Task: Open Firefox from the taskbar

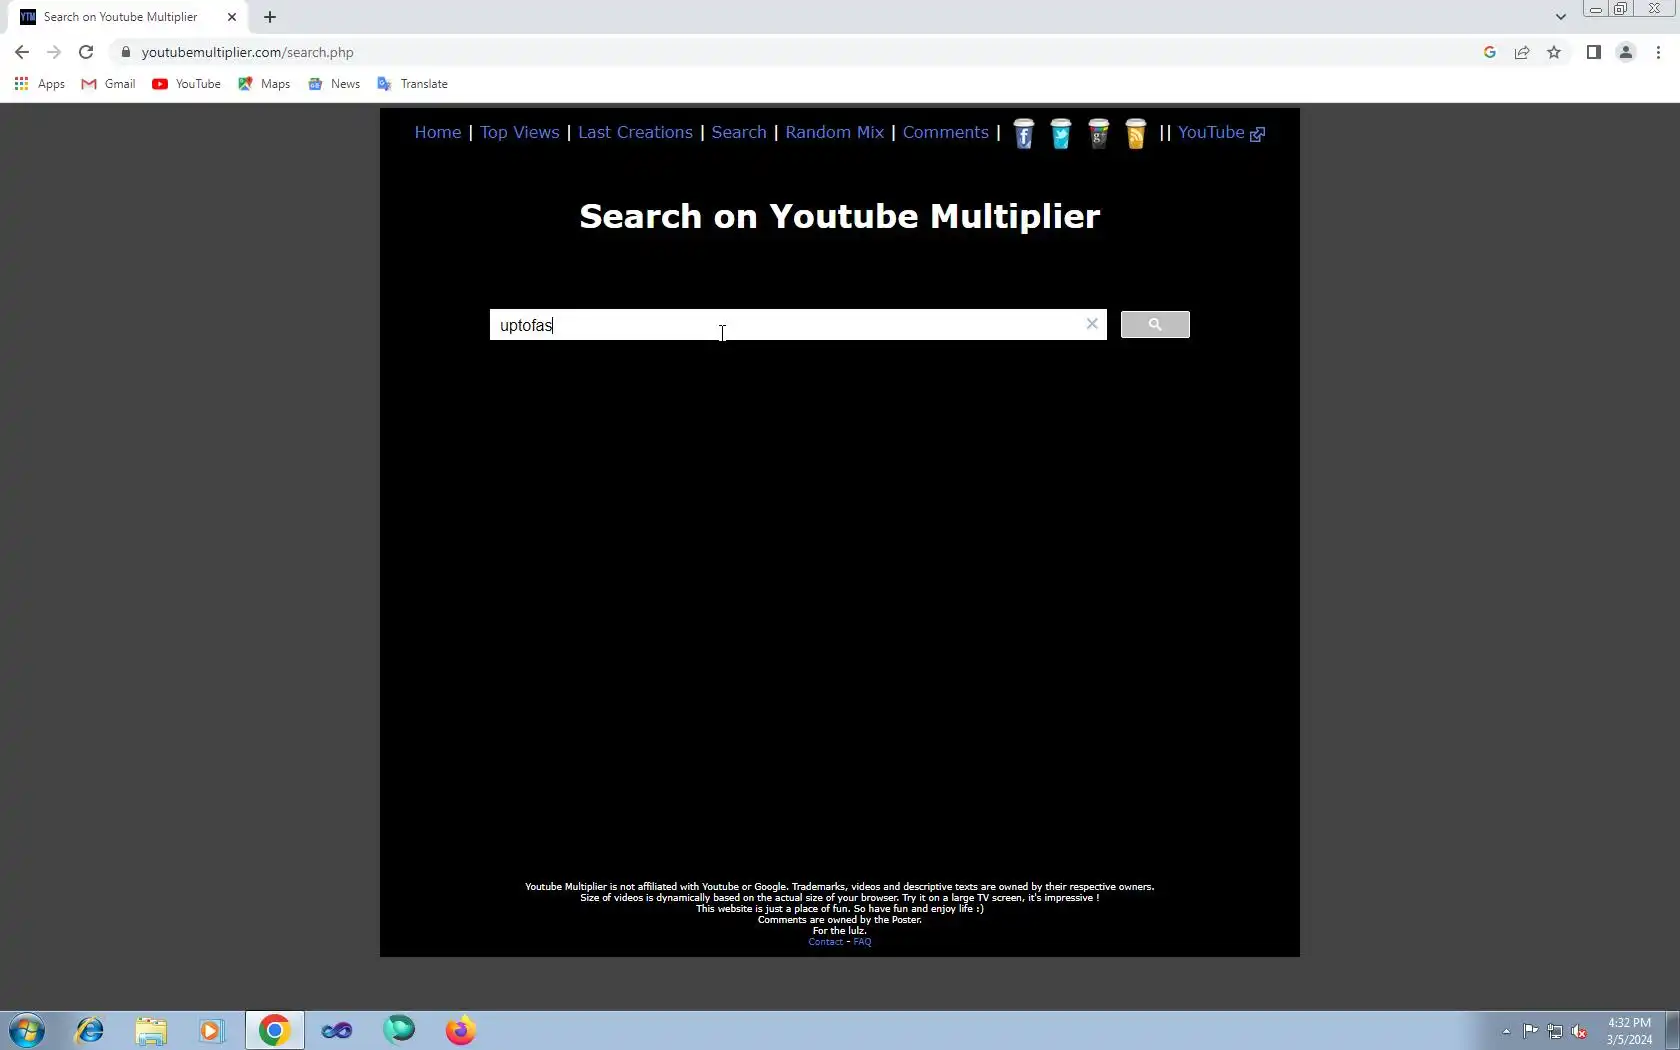Action: point(460,1030)
